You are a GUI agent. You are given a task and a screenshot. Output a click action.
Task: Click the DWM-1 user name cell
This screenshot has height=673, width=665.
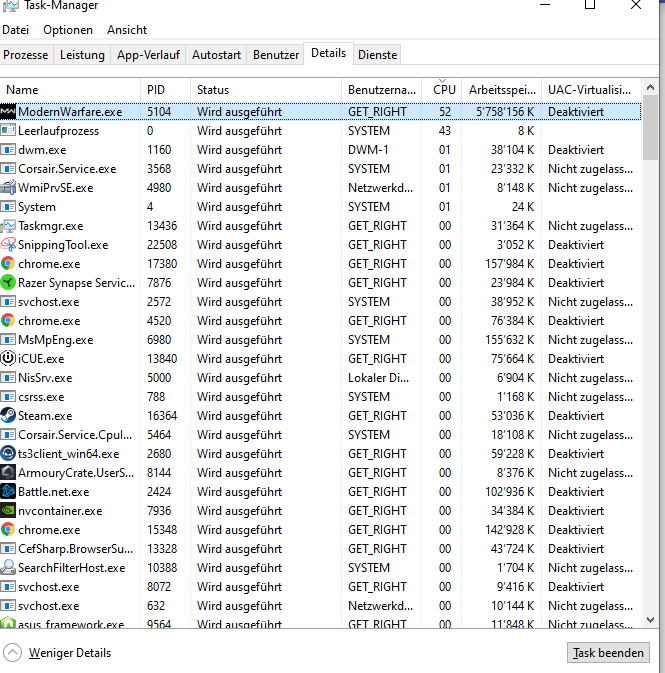click(368, 150)
